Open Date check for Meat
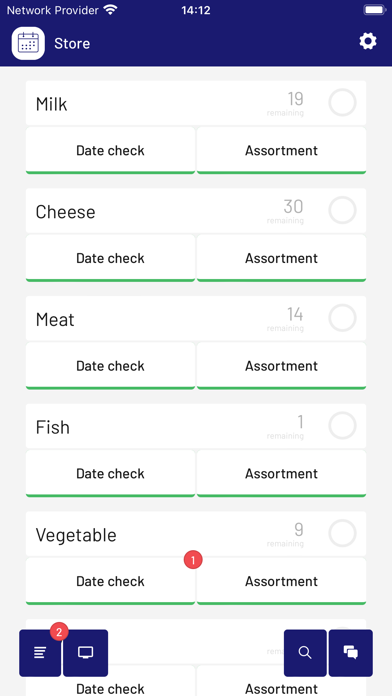This screenshot has height=696, width=392. click(110, 366)
